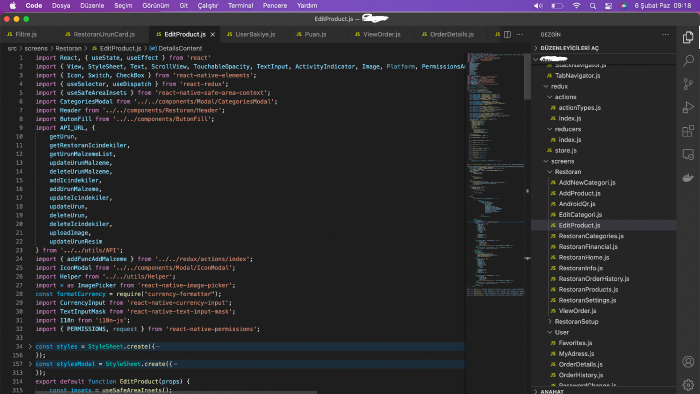Click the code minimap overview

(495, 174)
